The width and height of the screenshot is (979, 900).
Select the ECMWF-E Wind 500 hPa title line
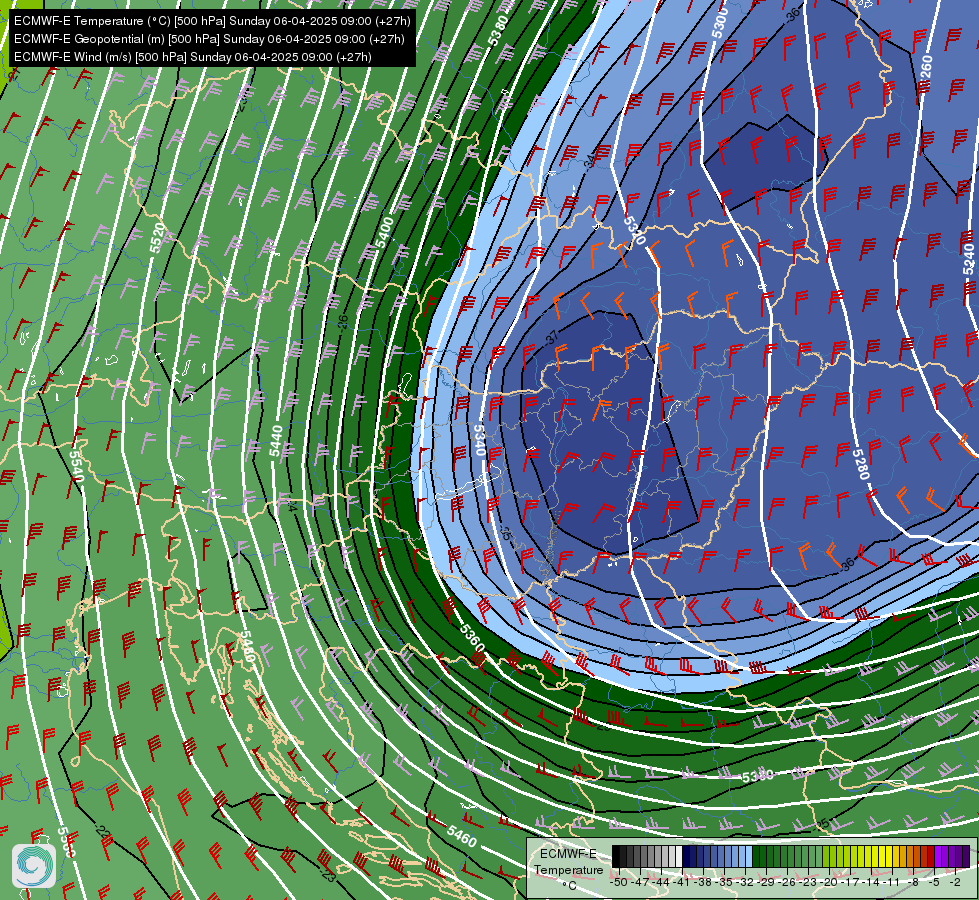193,57
